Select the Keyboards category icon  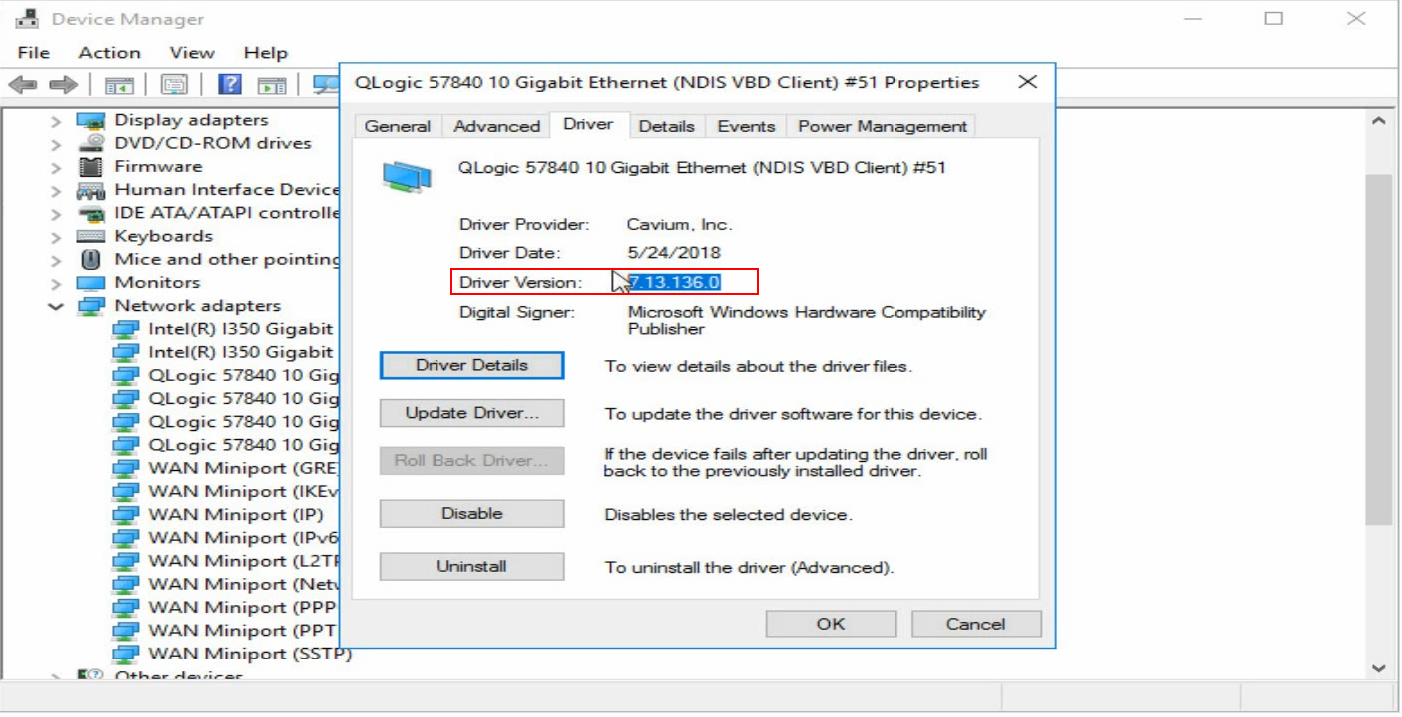[91, 236]
